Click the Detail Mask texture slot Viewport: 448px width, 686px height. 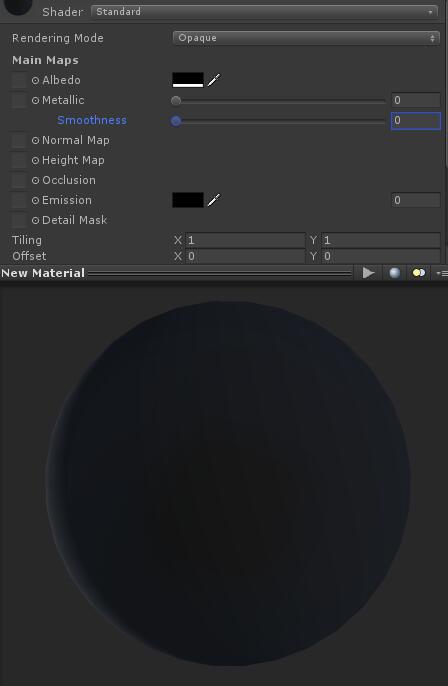point(19,220)
